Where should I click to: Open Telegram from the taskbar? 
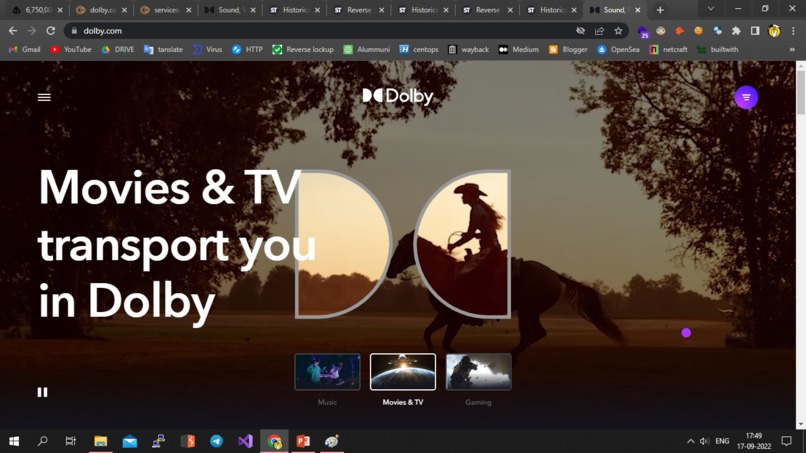216,441
